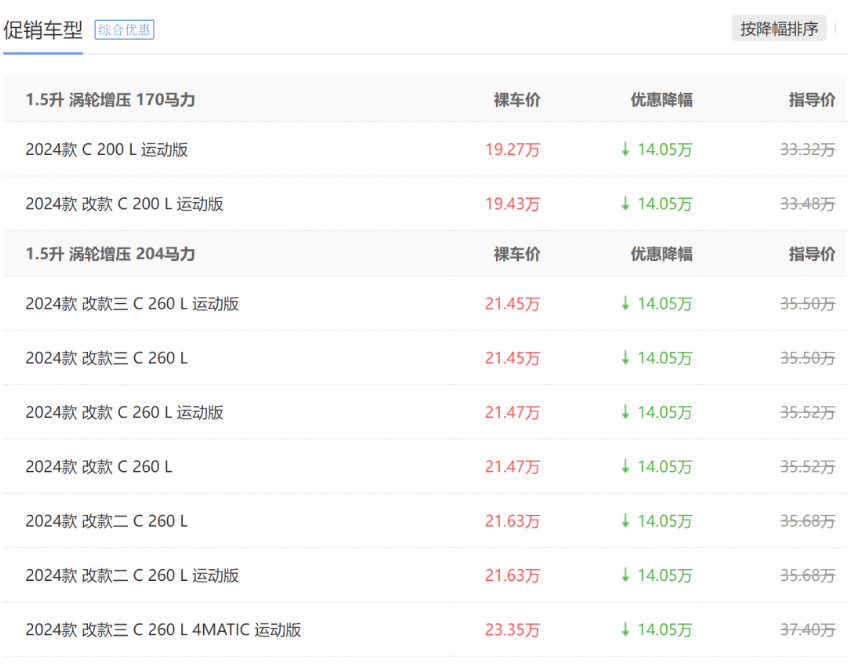
Task: Select 2024款 改款三 C 260 L 运动版
Action: pos(132,304)
